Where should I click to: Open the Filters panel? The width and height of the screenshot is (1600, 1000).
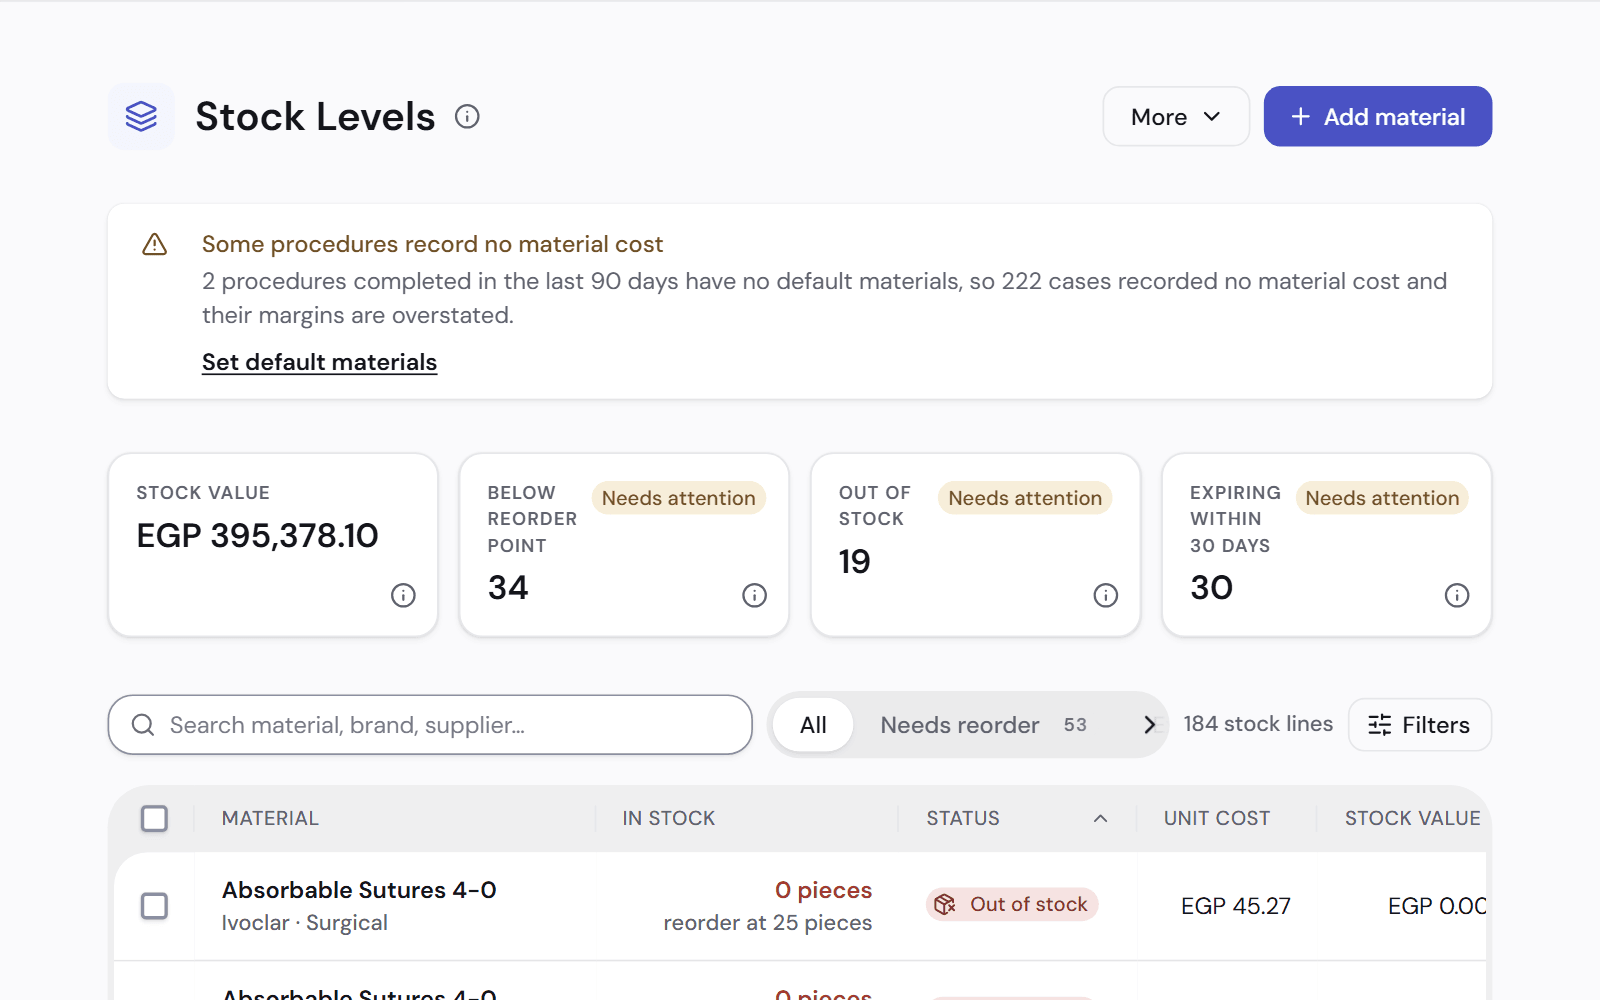click(x=1419, y=725)
